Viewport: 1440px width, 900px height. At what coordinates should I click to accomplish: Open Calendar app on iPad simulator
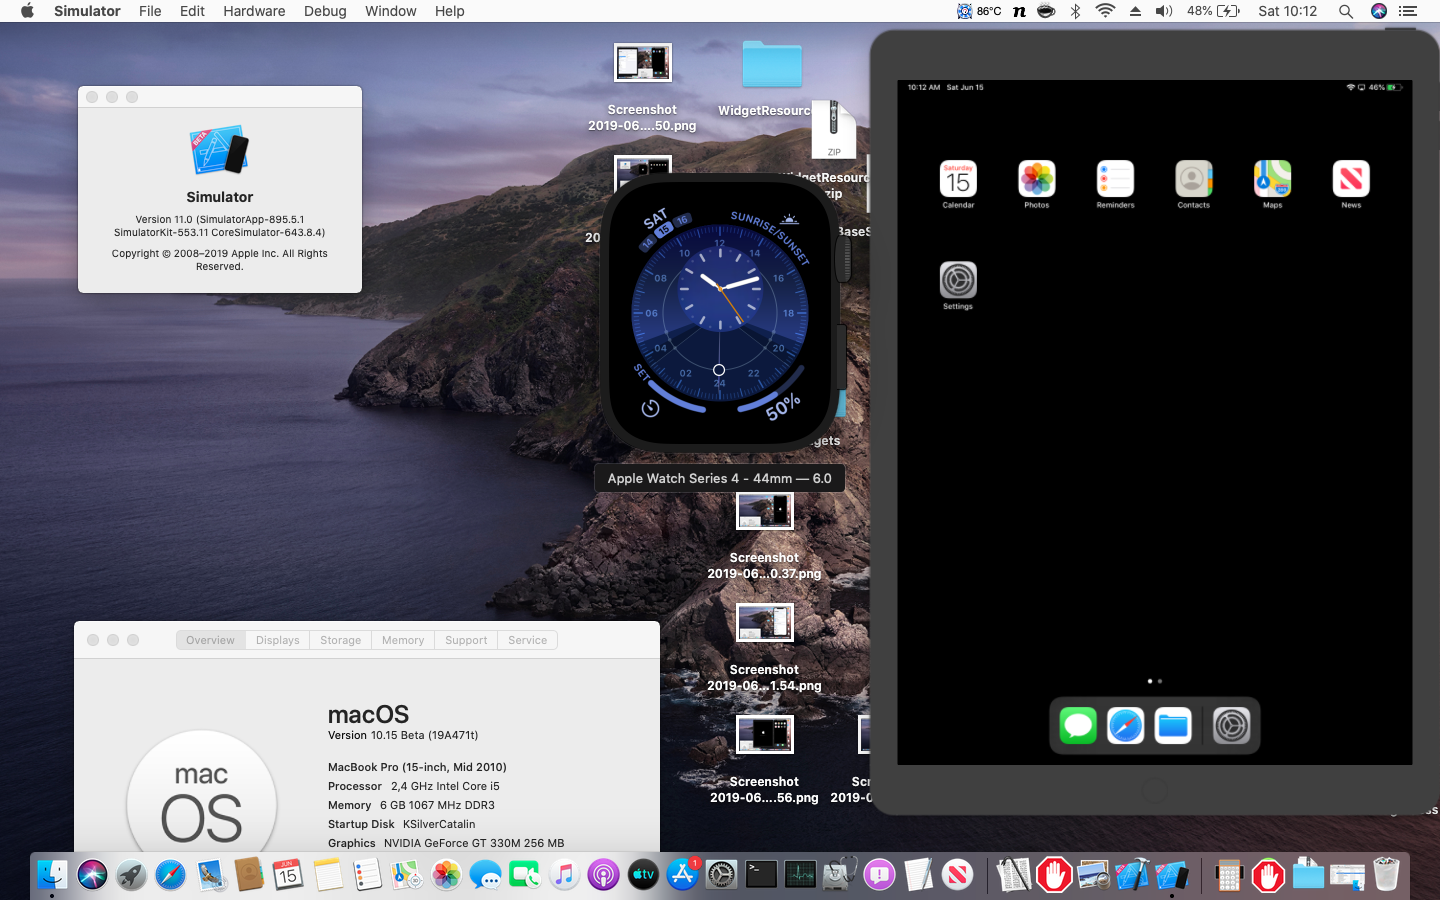tap(958, 179)
